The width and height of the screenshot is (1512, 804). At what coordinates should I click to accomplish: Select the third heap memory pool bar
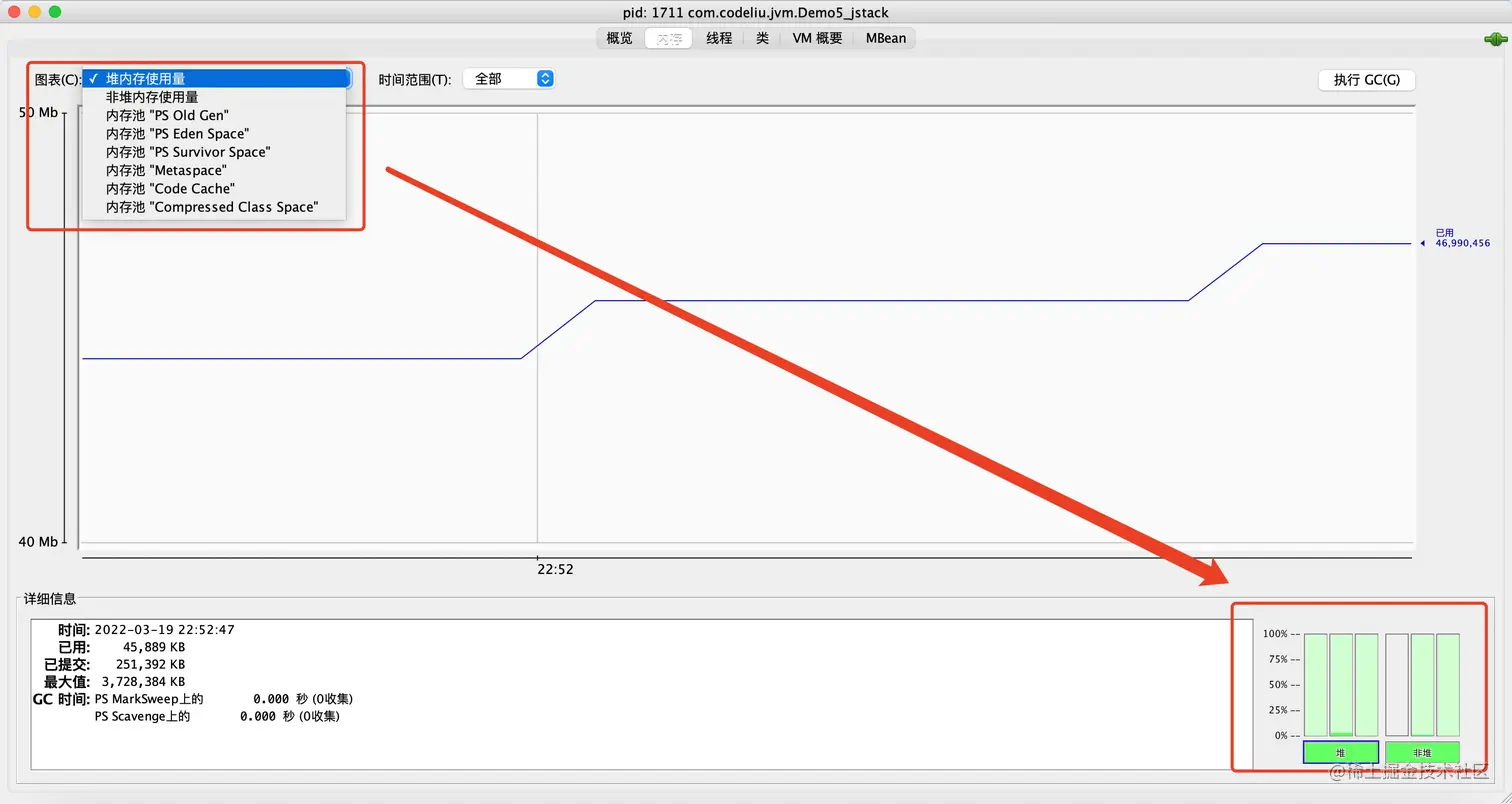tap(1366, 685)
